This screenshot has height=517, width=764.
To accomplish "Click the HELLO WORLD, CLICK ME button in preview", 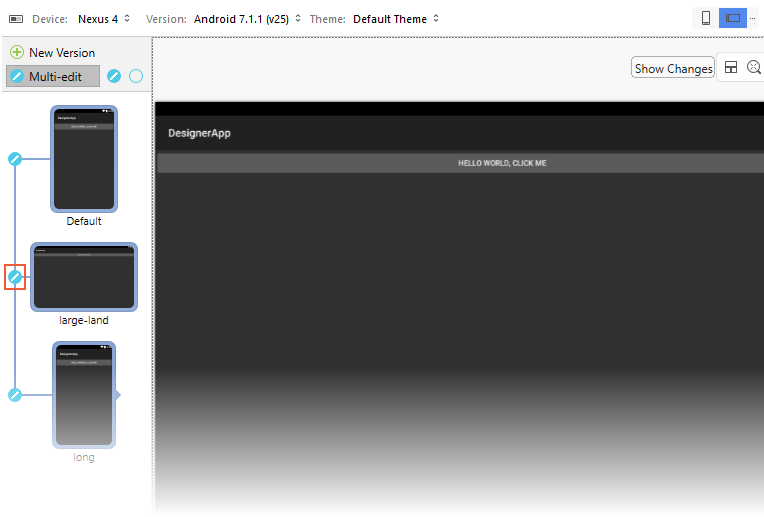I will click(460, 163).
